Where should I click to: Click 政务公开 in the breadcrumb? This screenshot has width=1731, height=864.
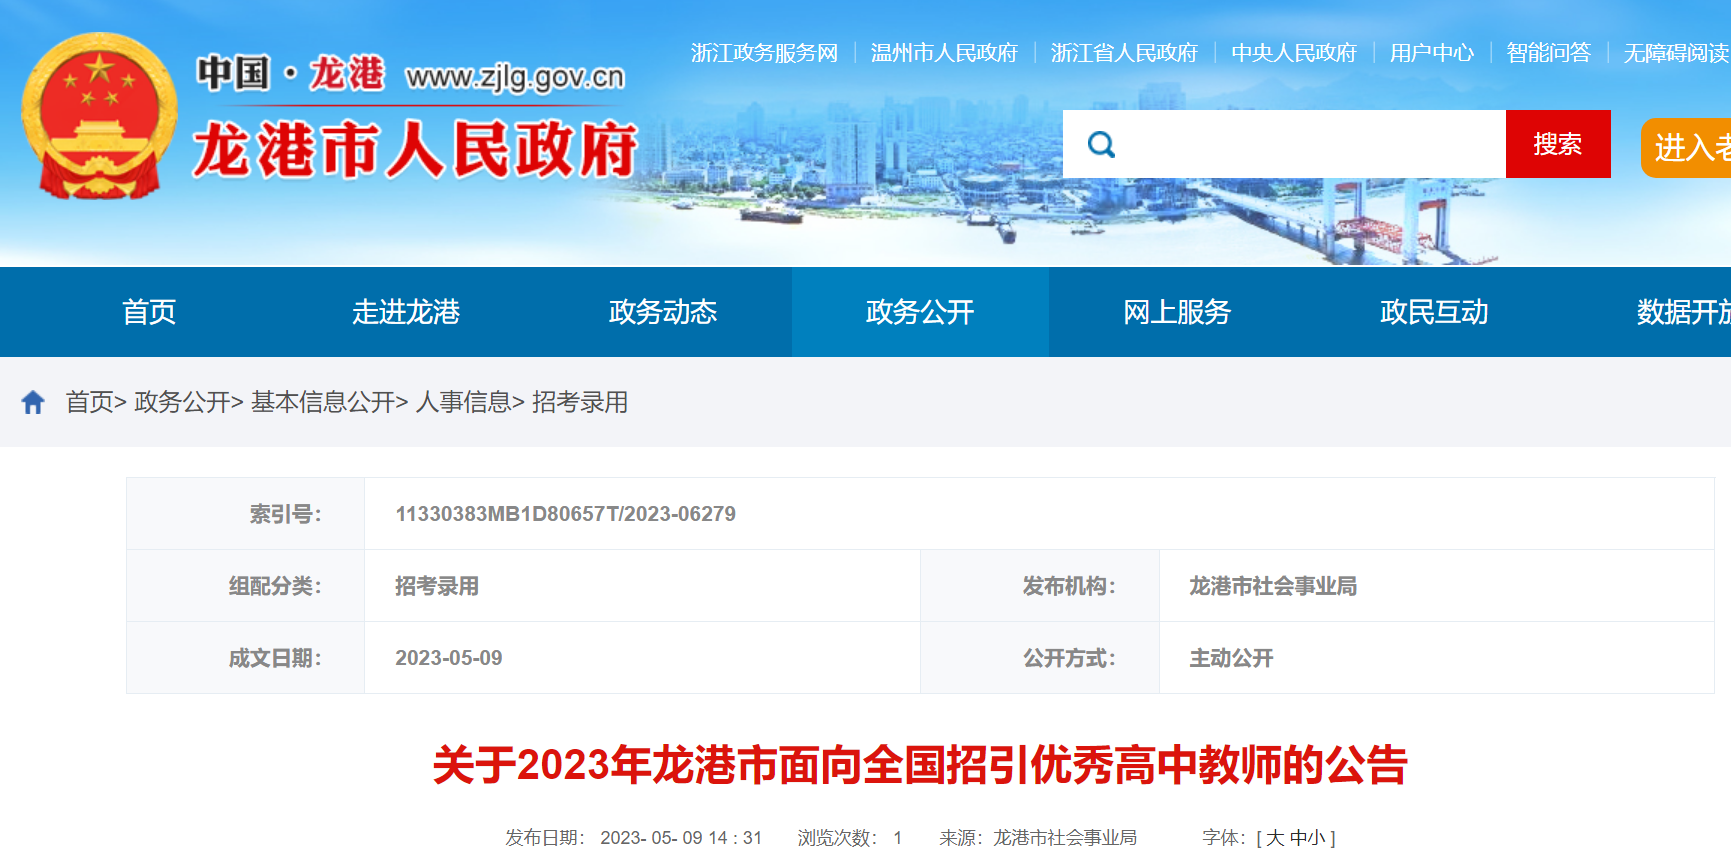click(x=182, y=402)
